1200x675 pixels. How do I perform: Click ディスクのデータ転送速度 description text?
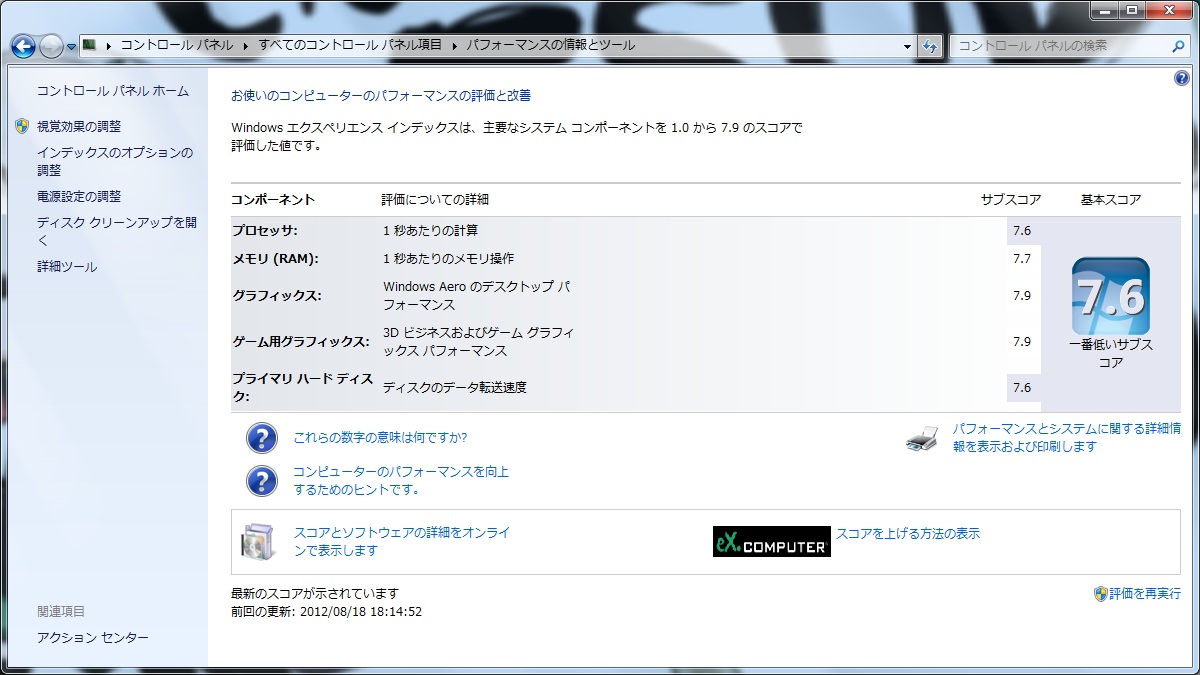pyautogui.click(x=455, y=388)
